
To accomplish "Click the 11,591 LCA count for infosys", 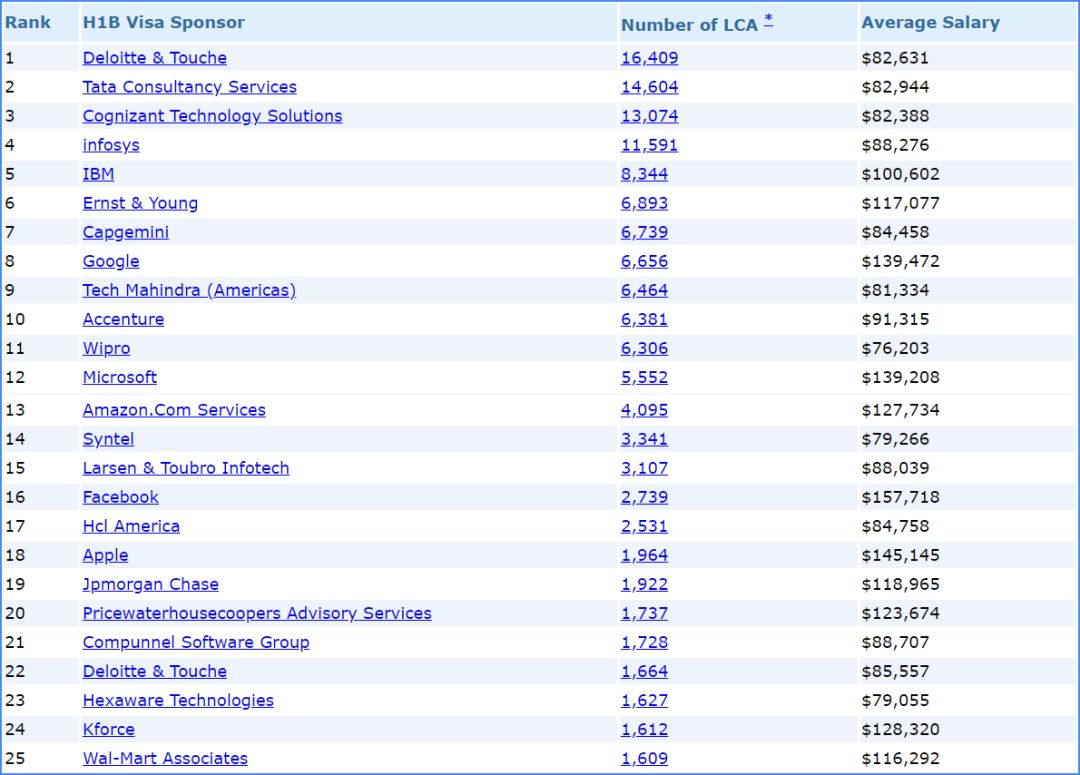I will [x=650, y=145].
